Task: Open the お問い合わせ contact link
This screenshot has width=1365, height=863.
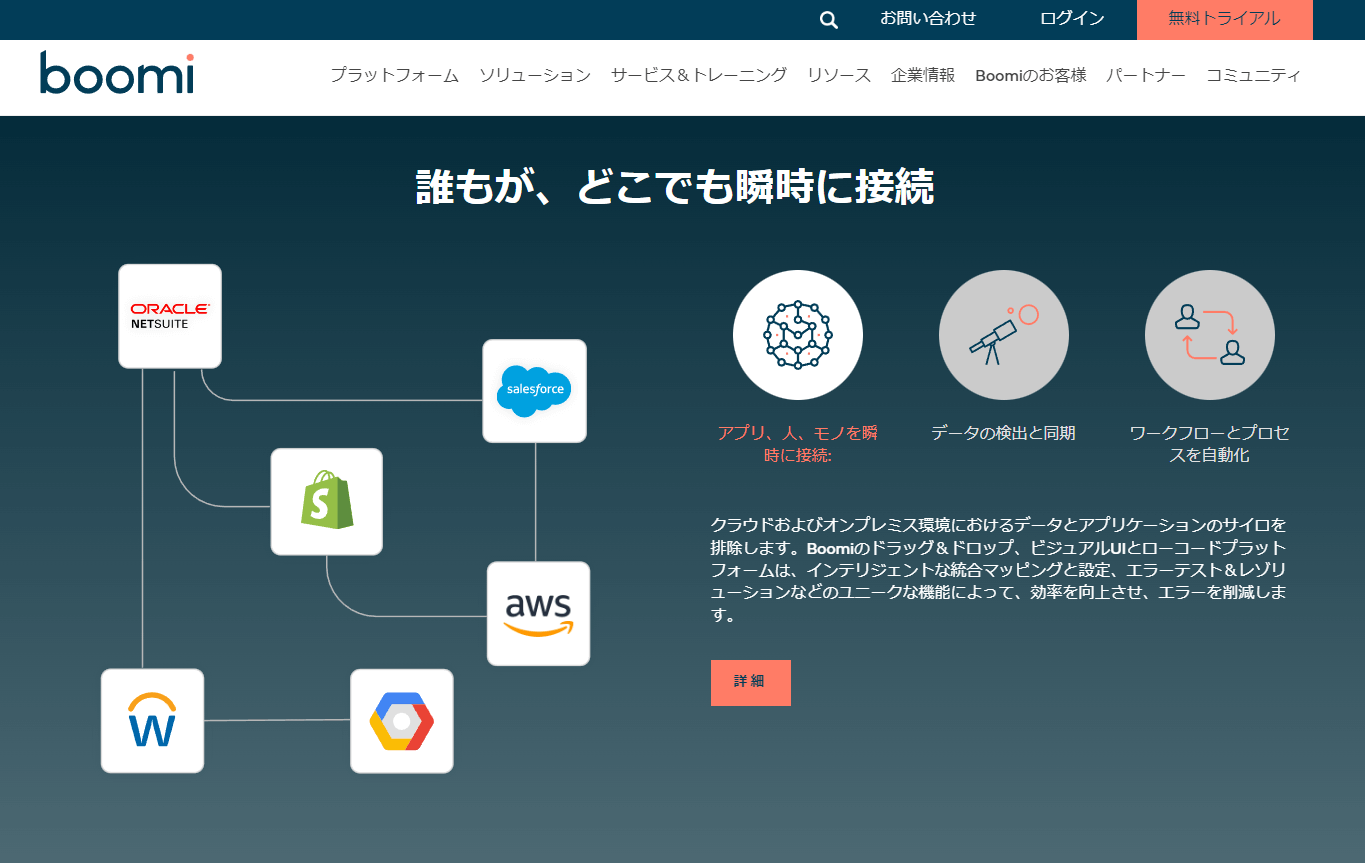Action: tap(928, 19)
